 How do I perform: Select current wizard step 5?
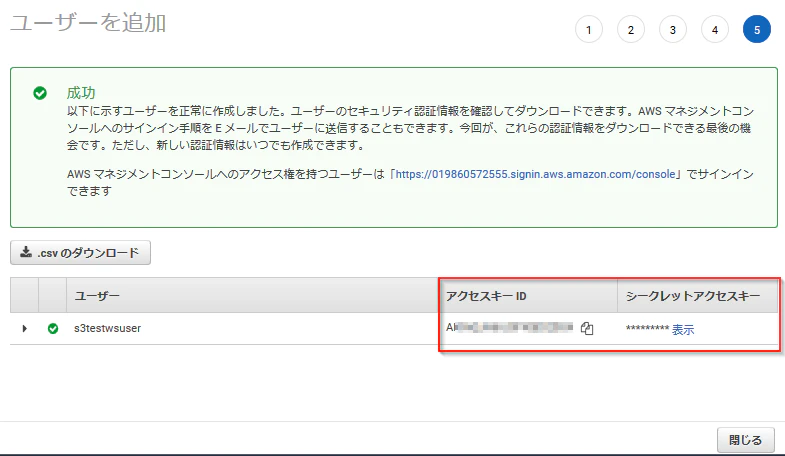pyautogui.click(x=757, y=30)
